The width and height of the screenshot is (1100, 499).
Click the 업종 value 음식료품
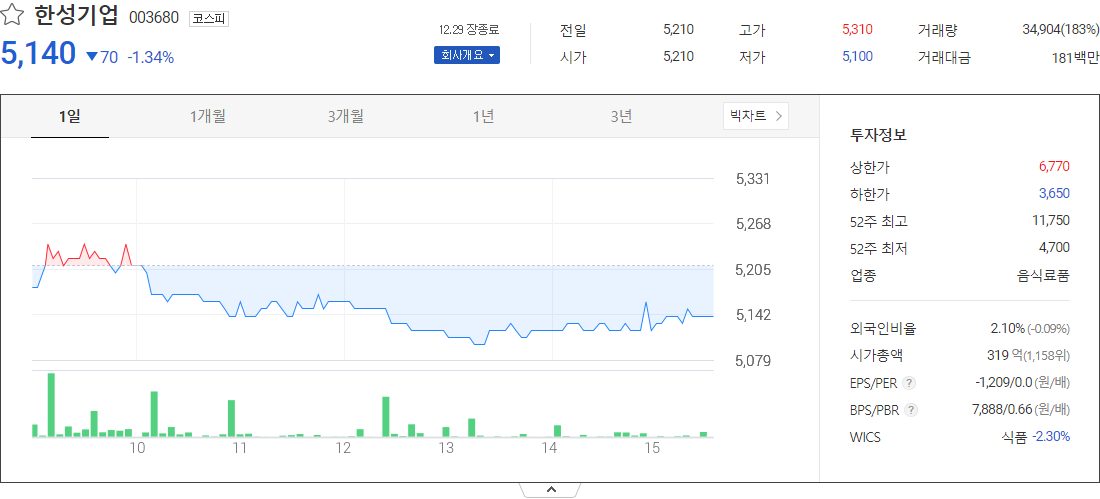[1043, 275]
